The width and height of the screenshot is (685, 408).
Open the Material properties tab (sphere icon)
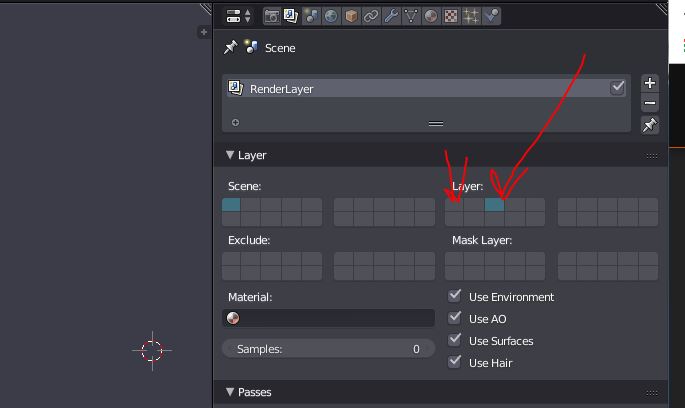pyautogui.click(x=431, y=17)
